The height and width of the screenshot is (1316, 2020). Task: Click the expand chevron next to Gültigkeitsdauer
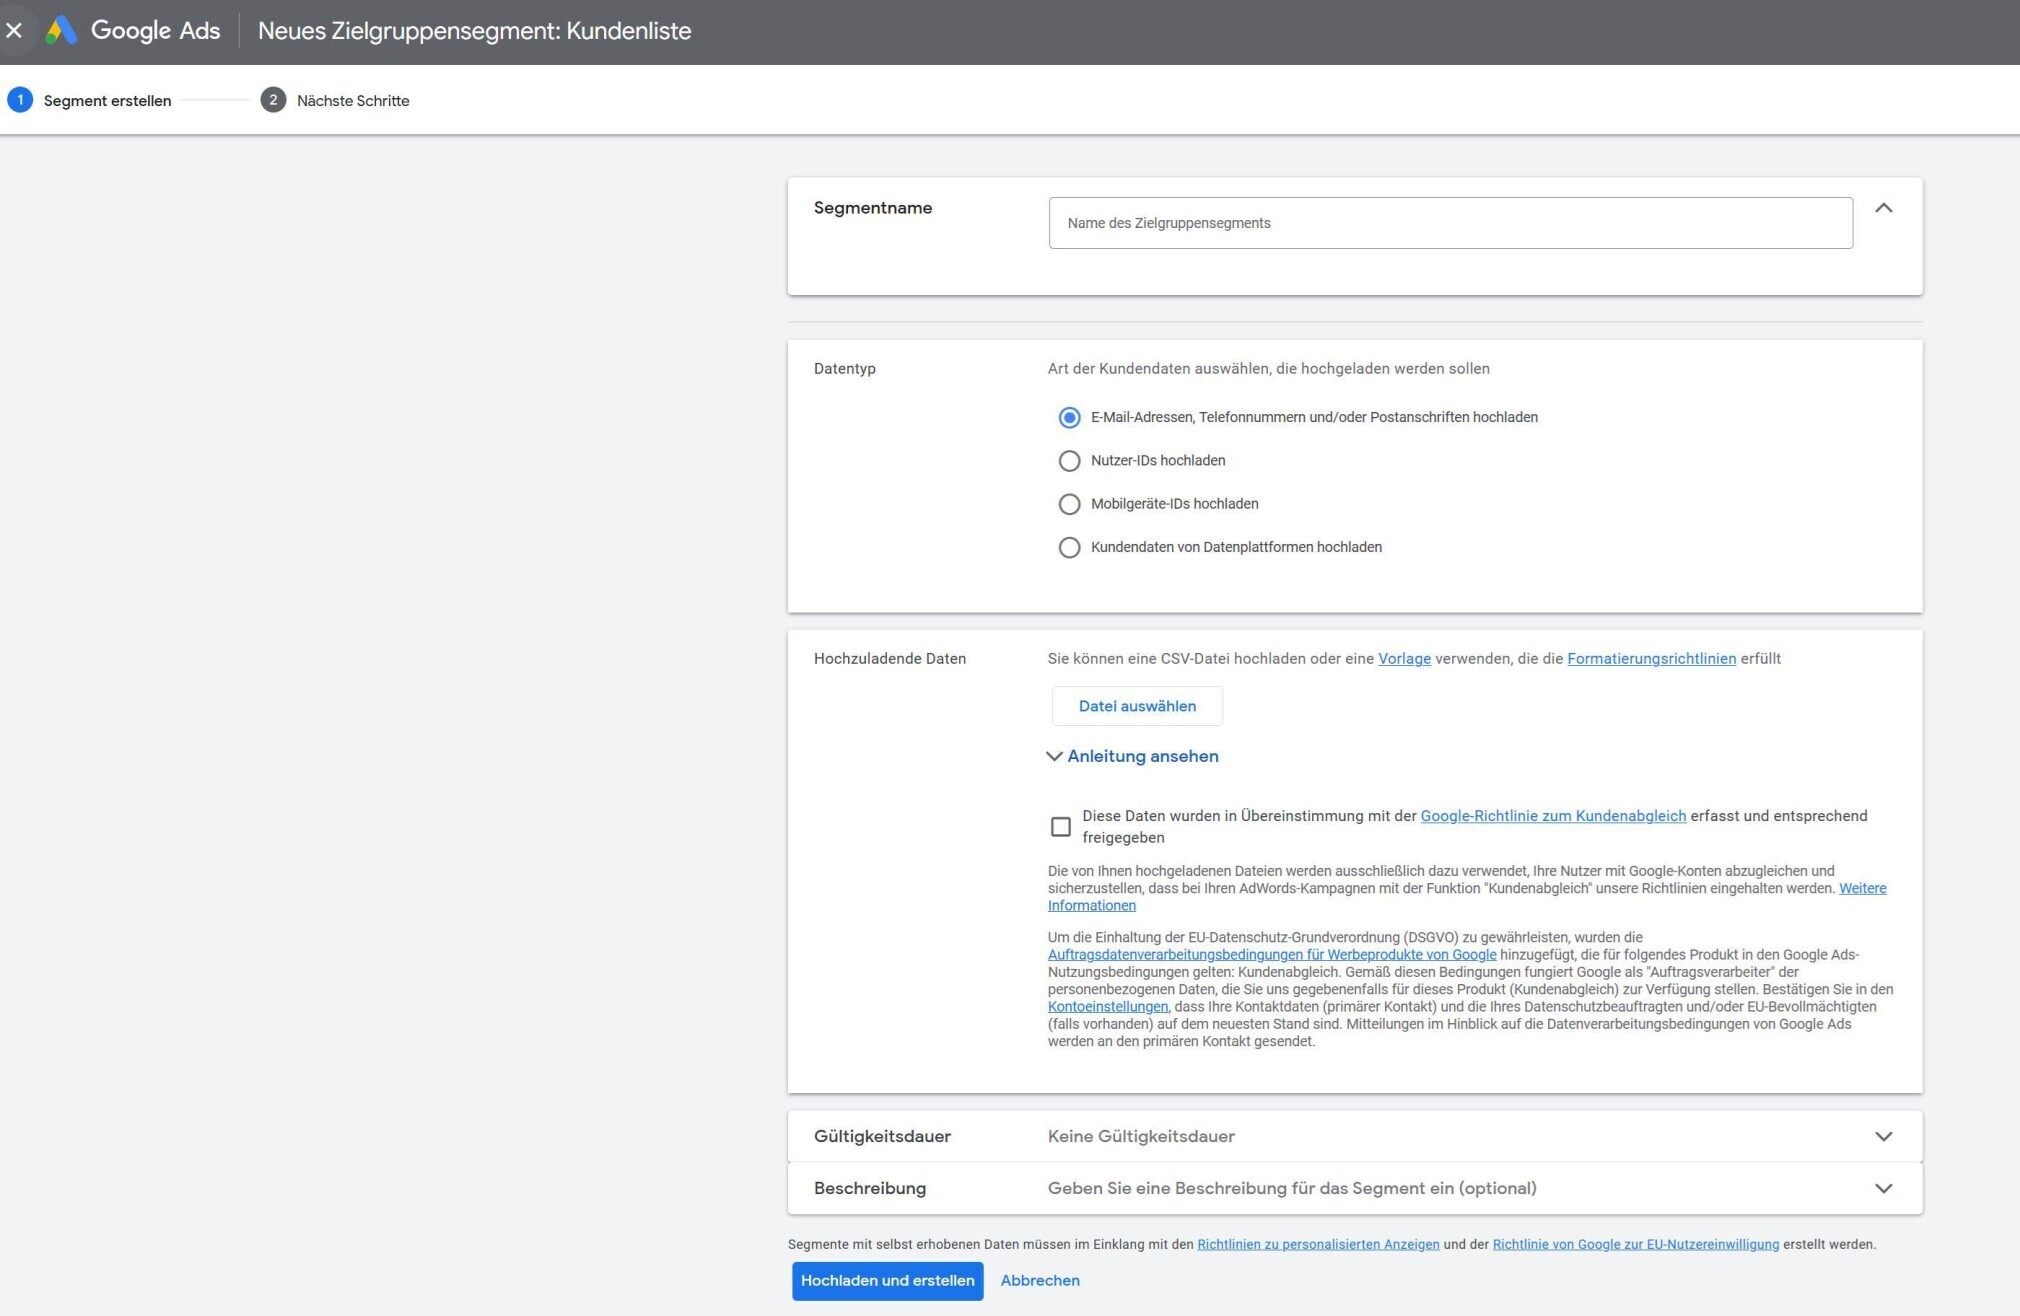pos(1885,1136)
